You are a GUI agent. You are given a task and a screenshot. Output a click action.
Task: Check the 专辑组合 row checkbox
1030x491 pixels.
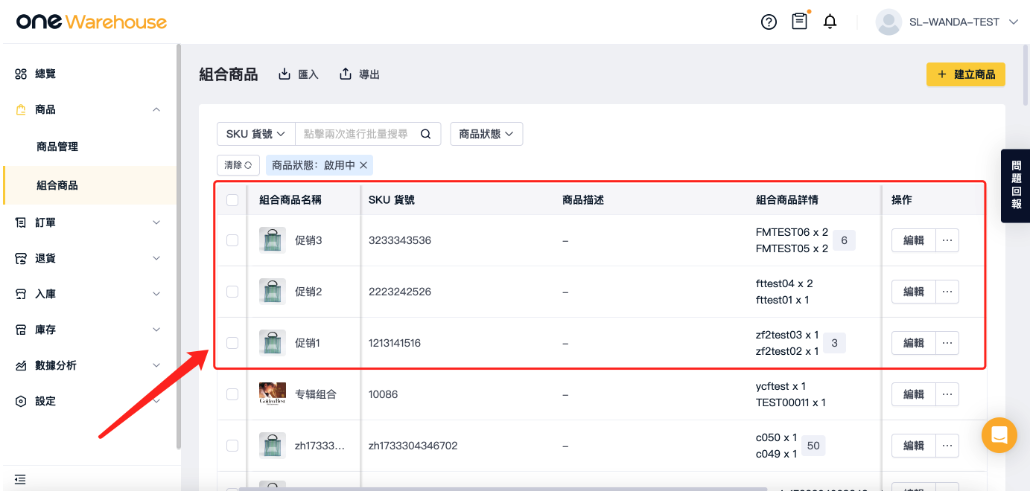click(232, 394)
